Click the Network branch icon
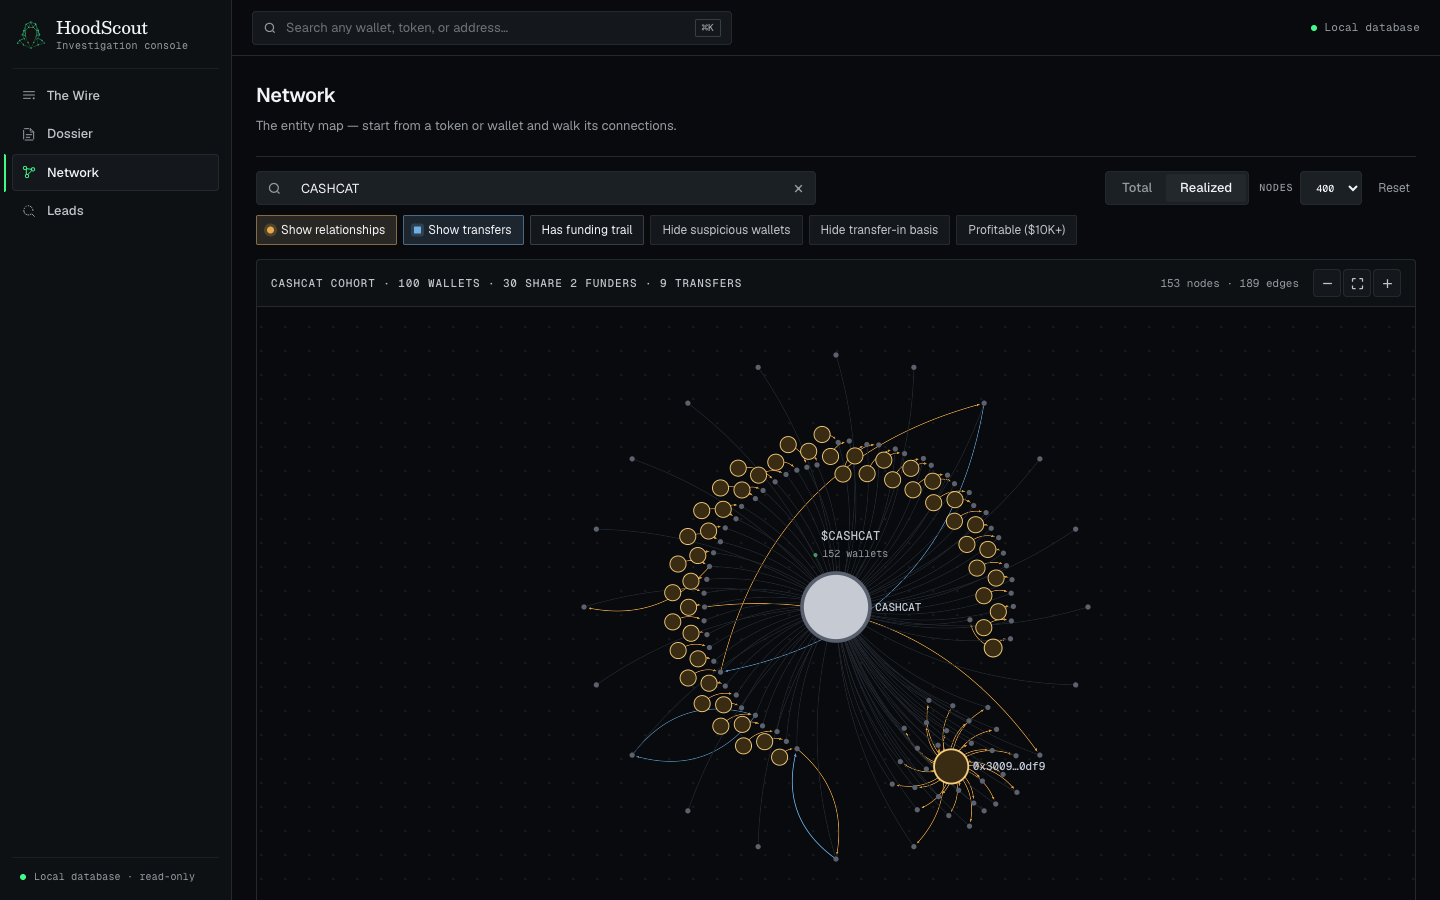 (x=29, y=173)
